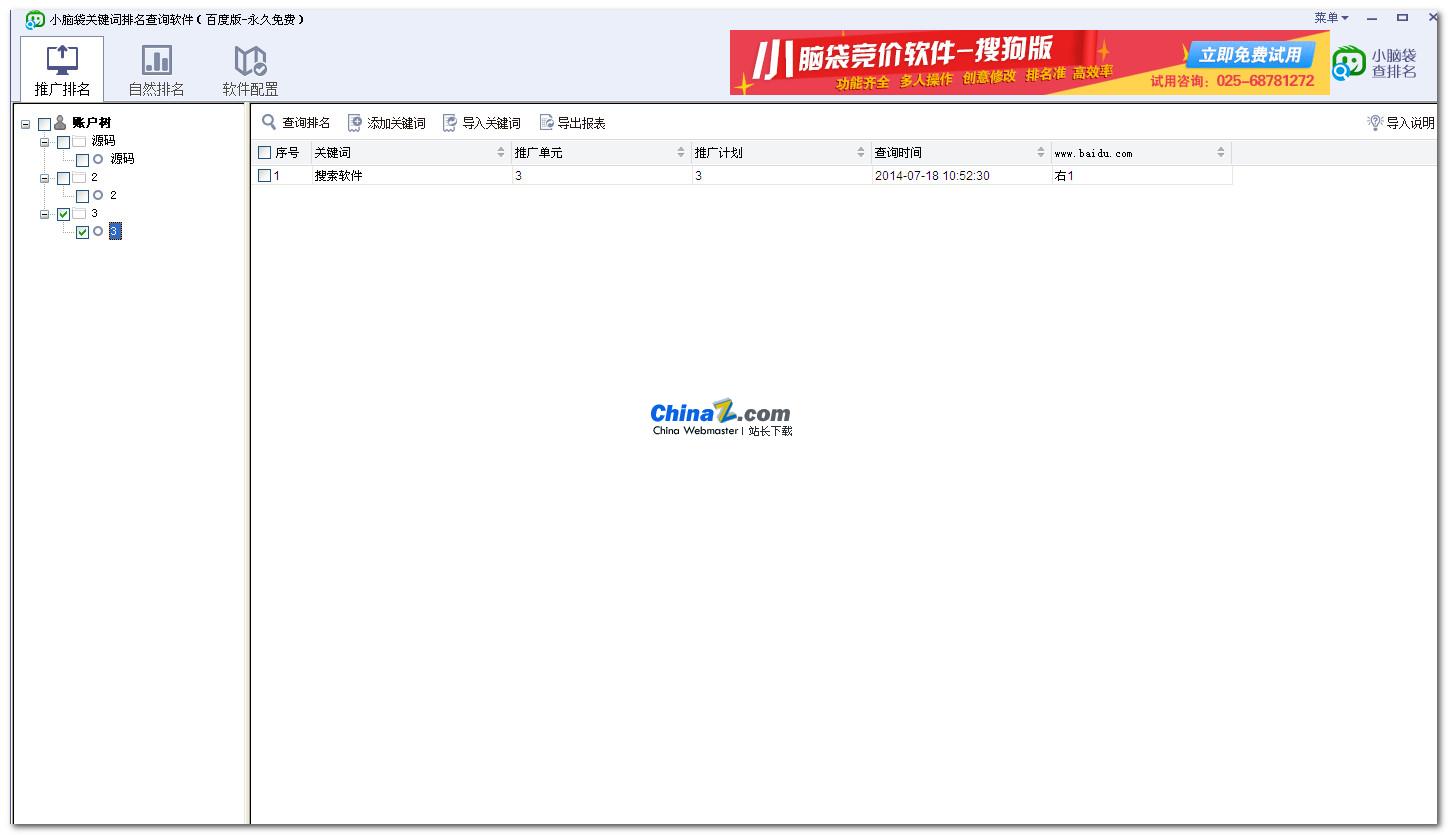Image resolution: width=1448 pixels, height=835 pixels.
Task: Collapse the folder 2 tree node
Action: (44, 178)
